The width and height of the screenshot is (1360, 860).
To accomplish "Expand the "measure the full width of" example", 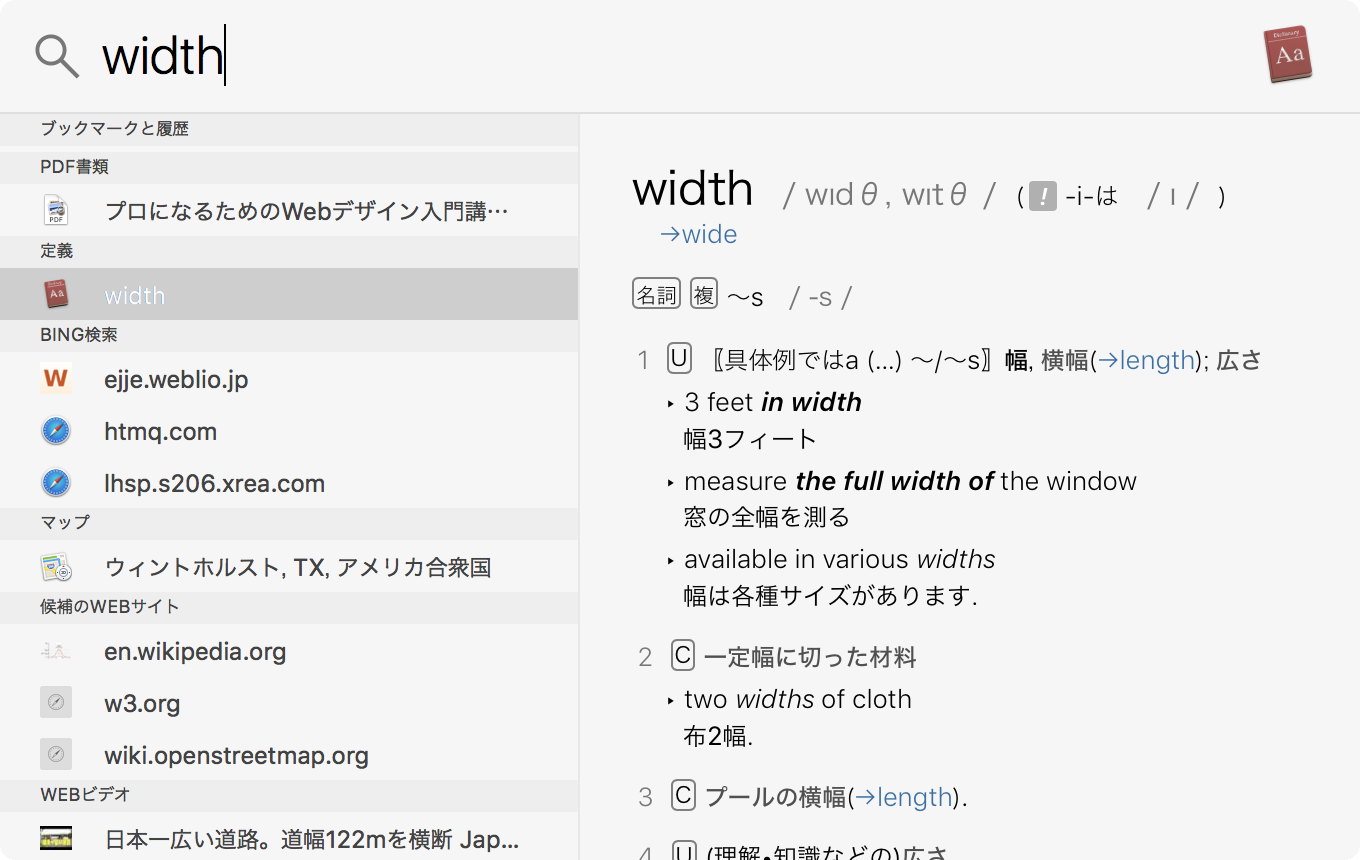I will click(x=671, y=481).
